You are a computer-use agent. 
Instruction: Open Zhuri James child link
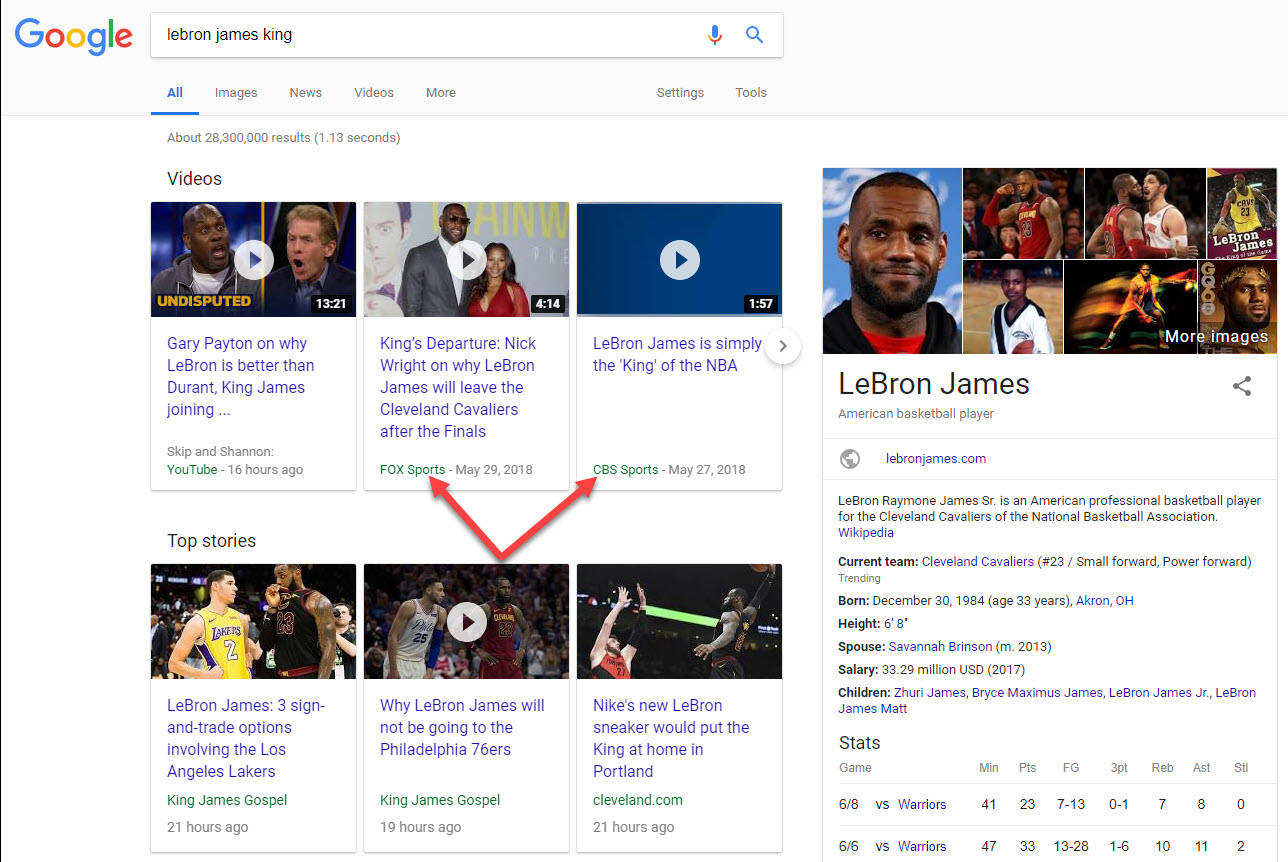pyautogui.click(x=930, y=693)
